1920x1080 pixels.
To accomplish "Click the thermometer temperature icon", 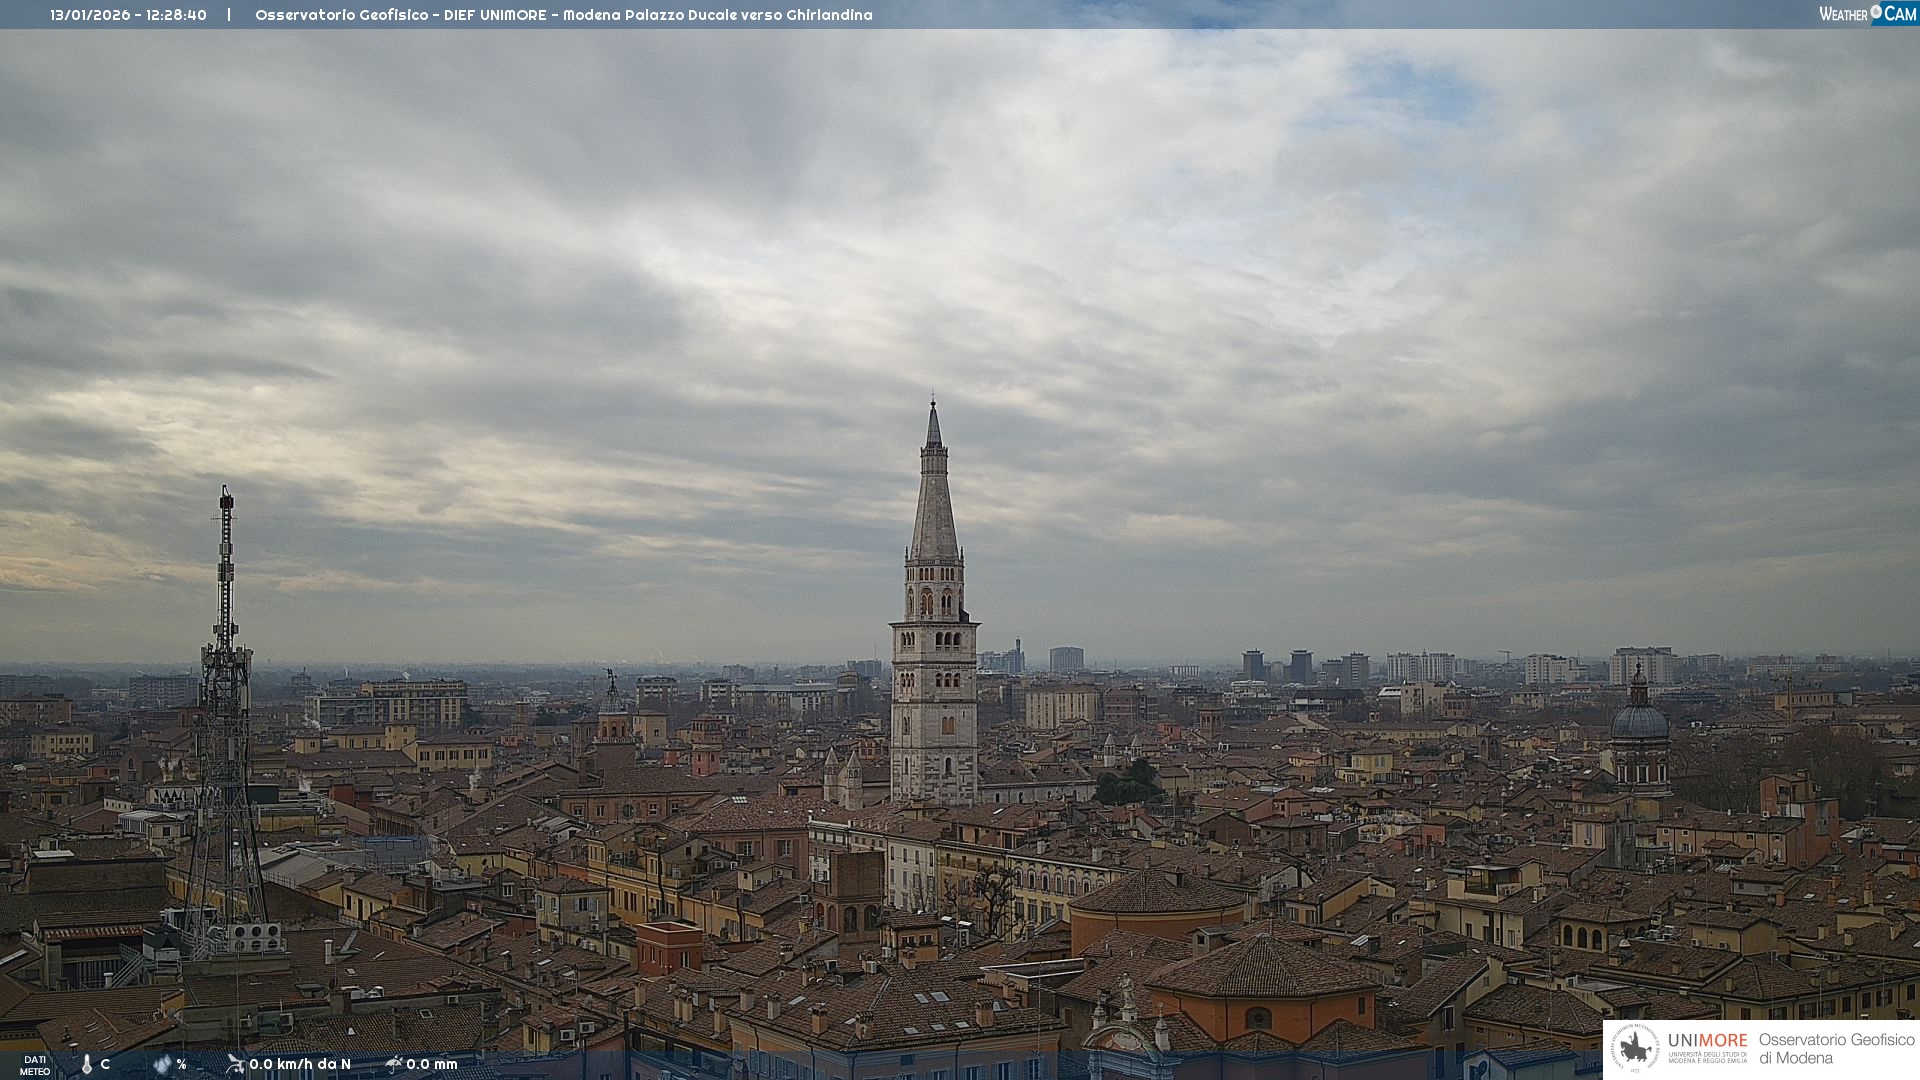I will coord(87,1064).
